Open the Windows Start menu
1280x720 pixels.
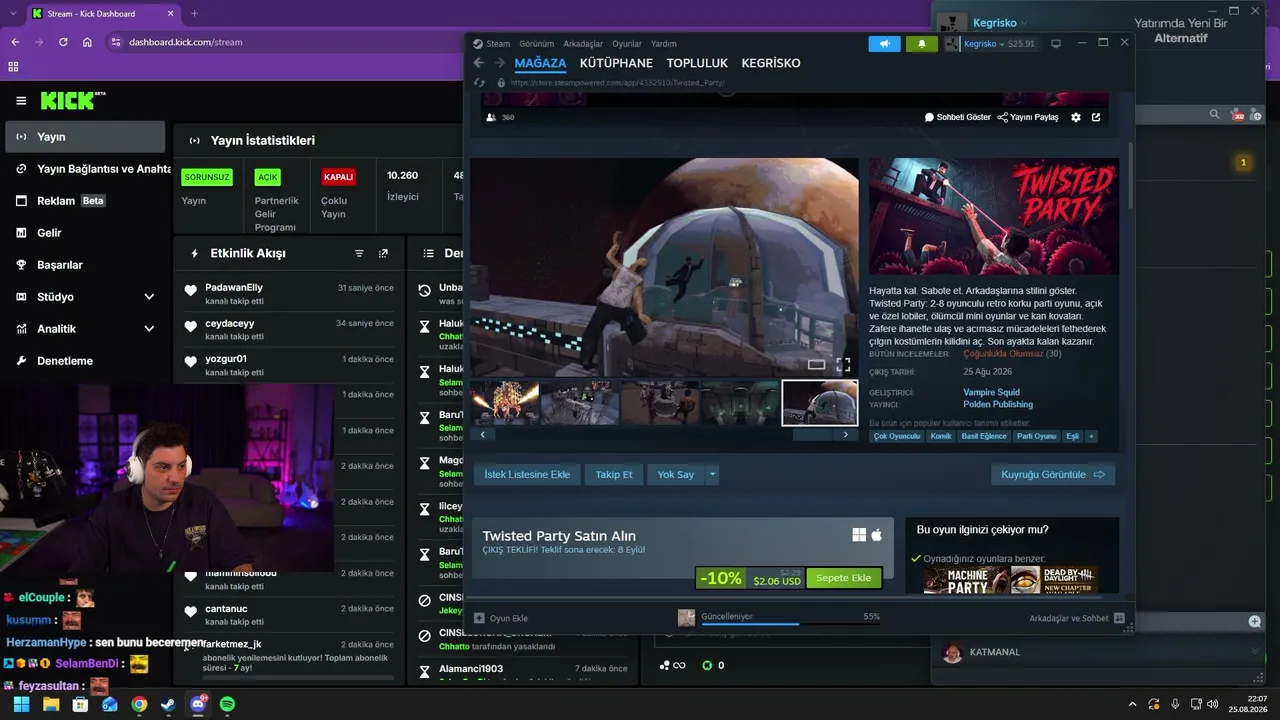point(21,704)
